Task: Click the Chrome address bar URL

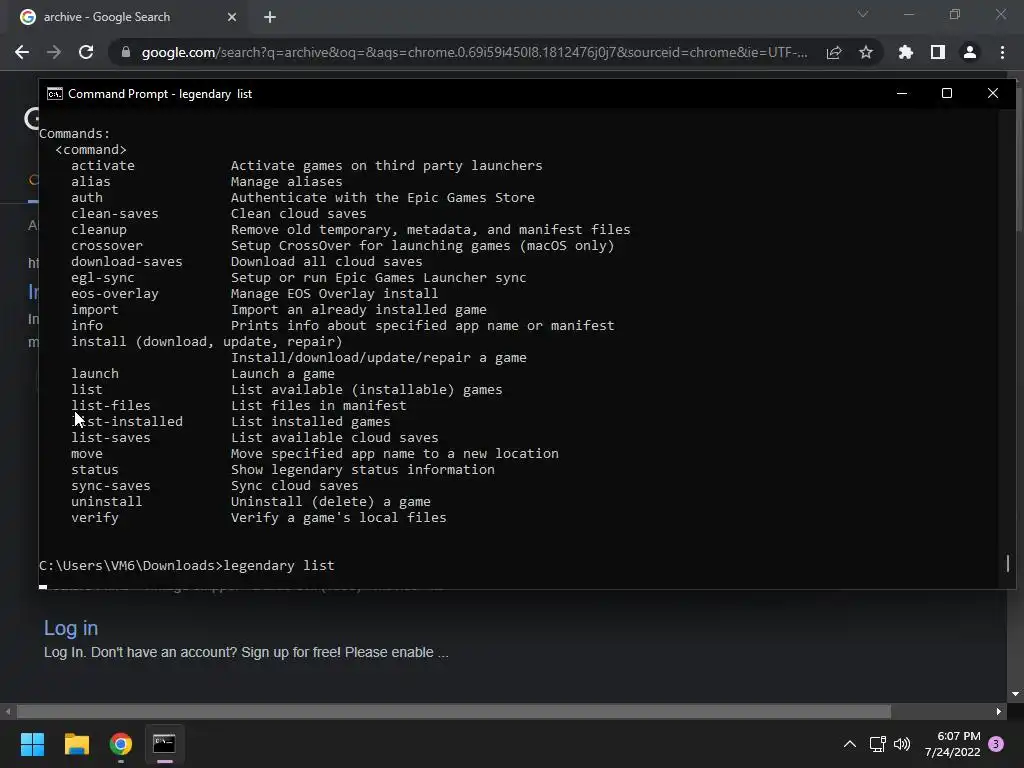Action: (x=474, y=52)
